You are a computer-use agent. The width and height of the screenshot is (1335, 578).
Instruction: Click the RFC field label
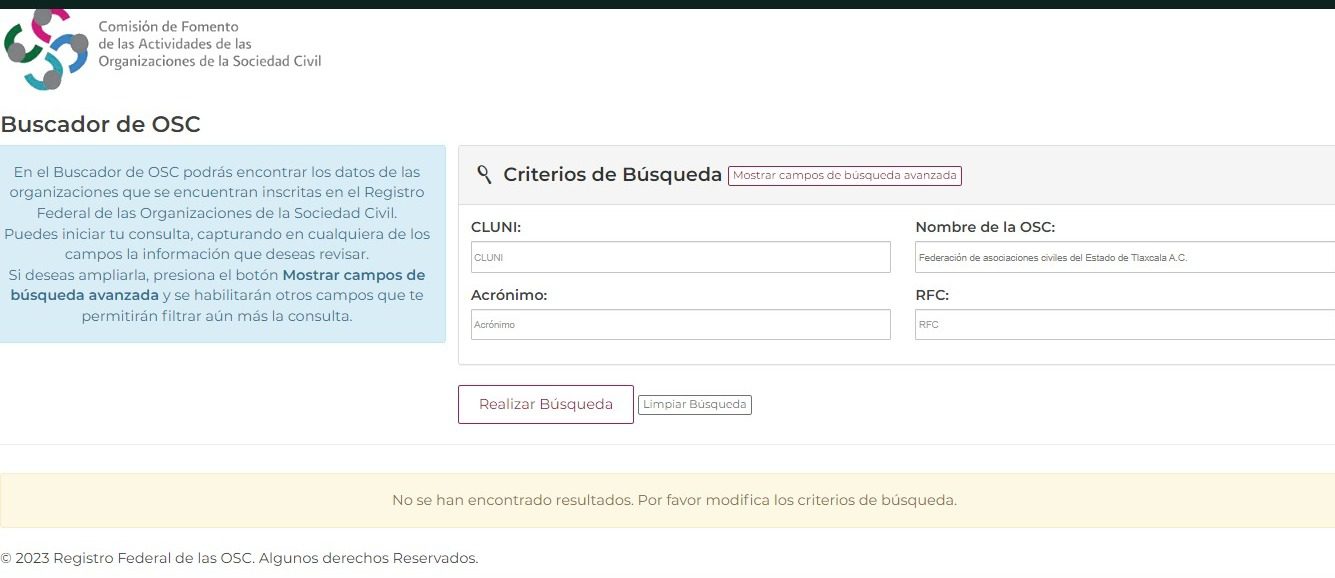pos(931,294)
